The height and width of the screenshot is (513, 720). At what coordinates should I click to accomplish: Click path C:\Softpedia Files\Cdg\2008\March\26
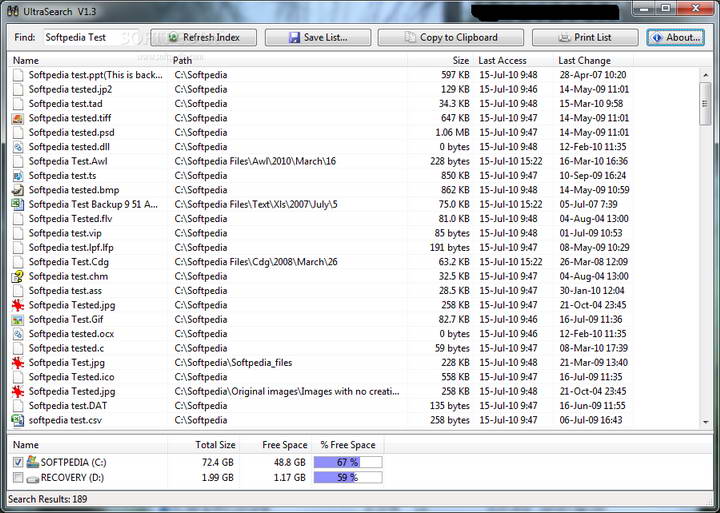click(x=256, y=262)
